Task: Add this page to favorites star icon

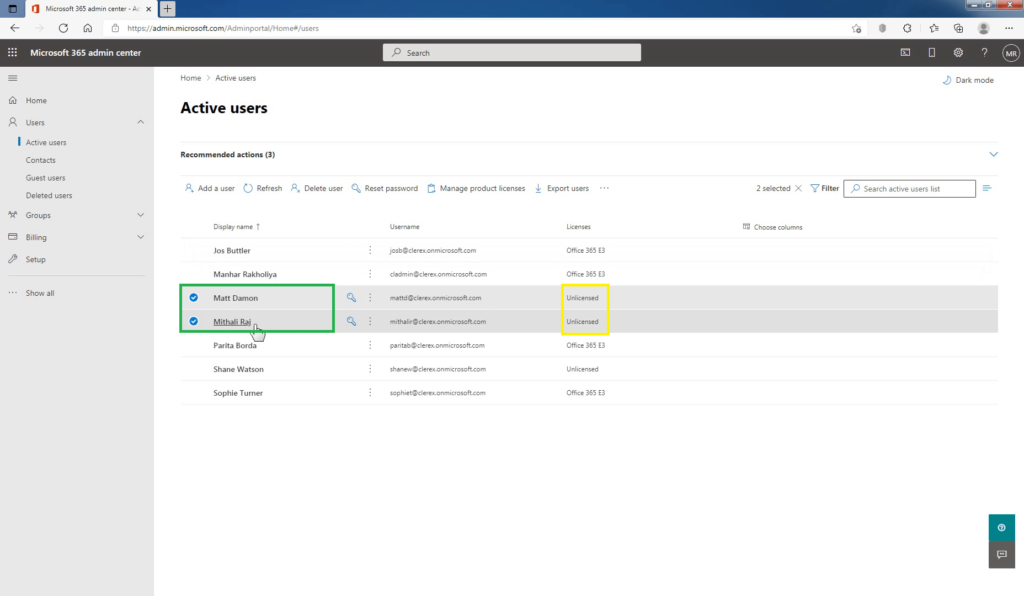Action: pos(856,28)
